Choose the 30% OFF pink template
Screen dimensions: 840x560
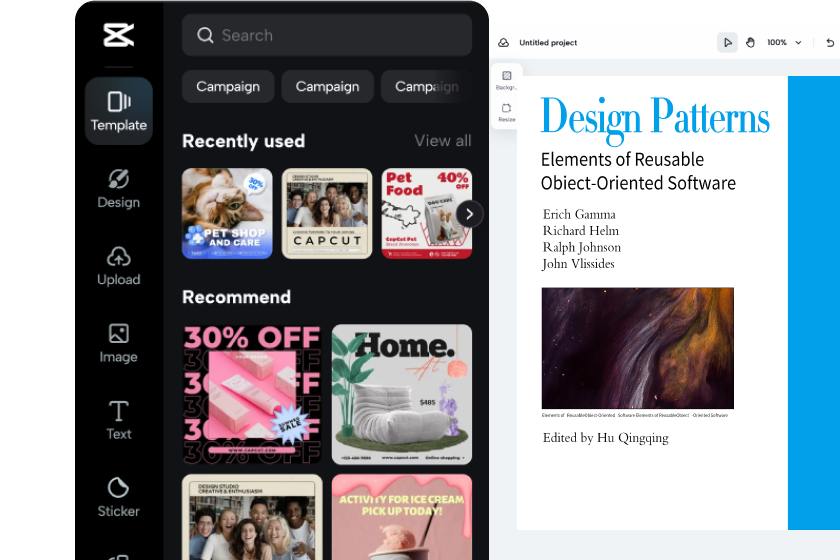(252, 394)
